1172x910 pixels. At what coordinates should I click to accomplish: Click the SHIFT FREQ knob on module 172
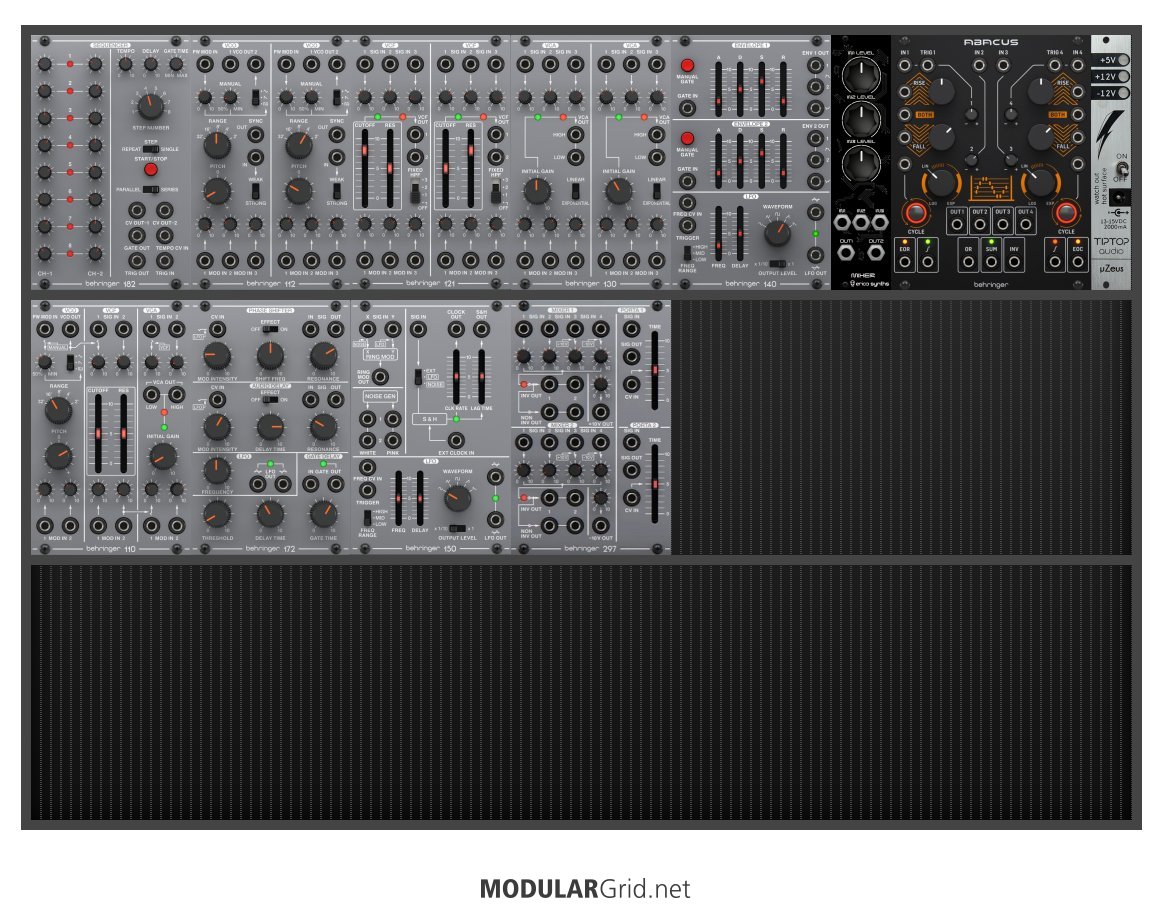pyautogui.click(x=270, y=356)
